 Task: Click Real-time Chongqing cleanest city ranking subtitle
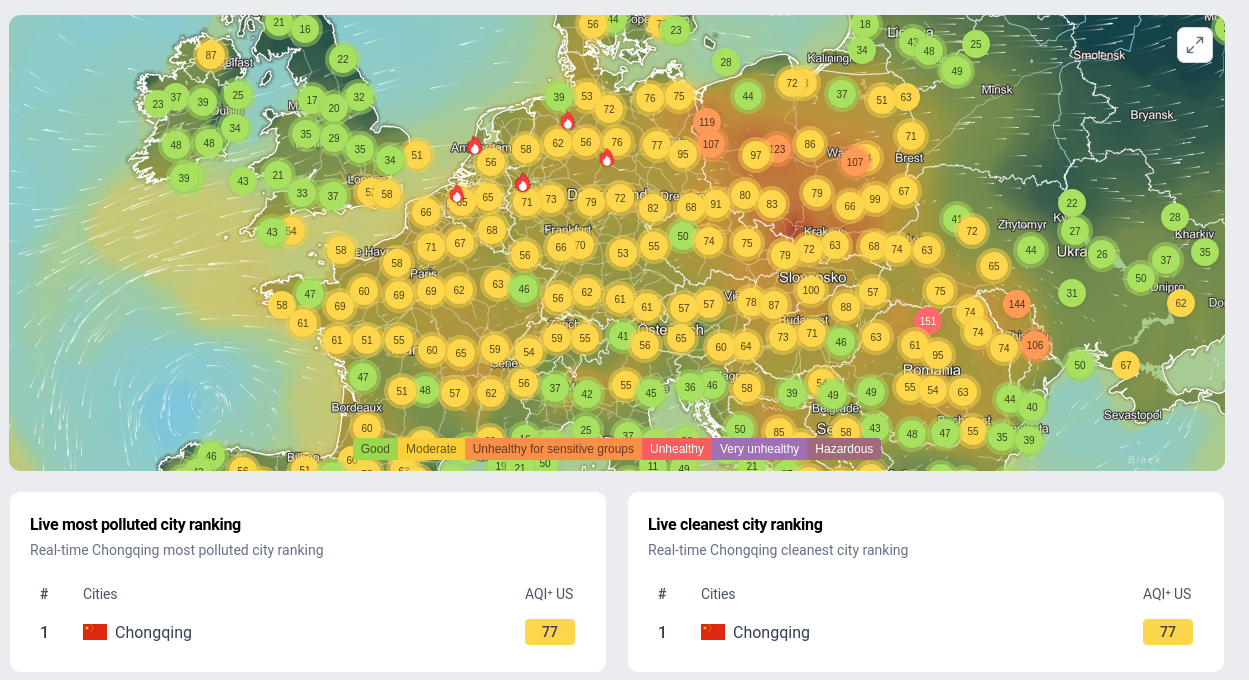(778, 550)
